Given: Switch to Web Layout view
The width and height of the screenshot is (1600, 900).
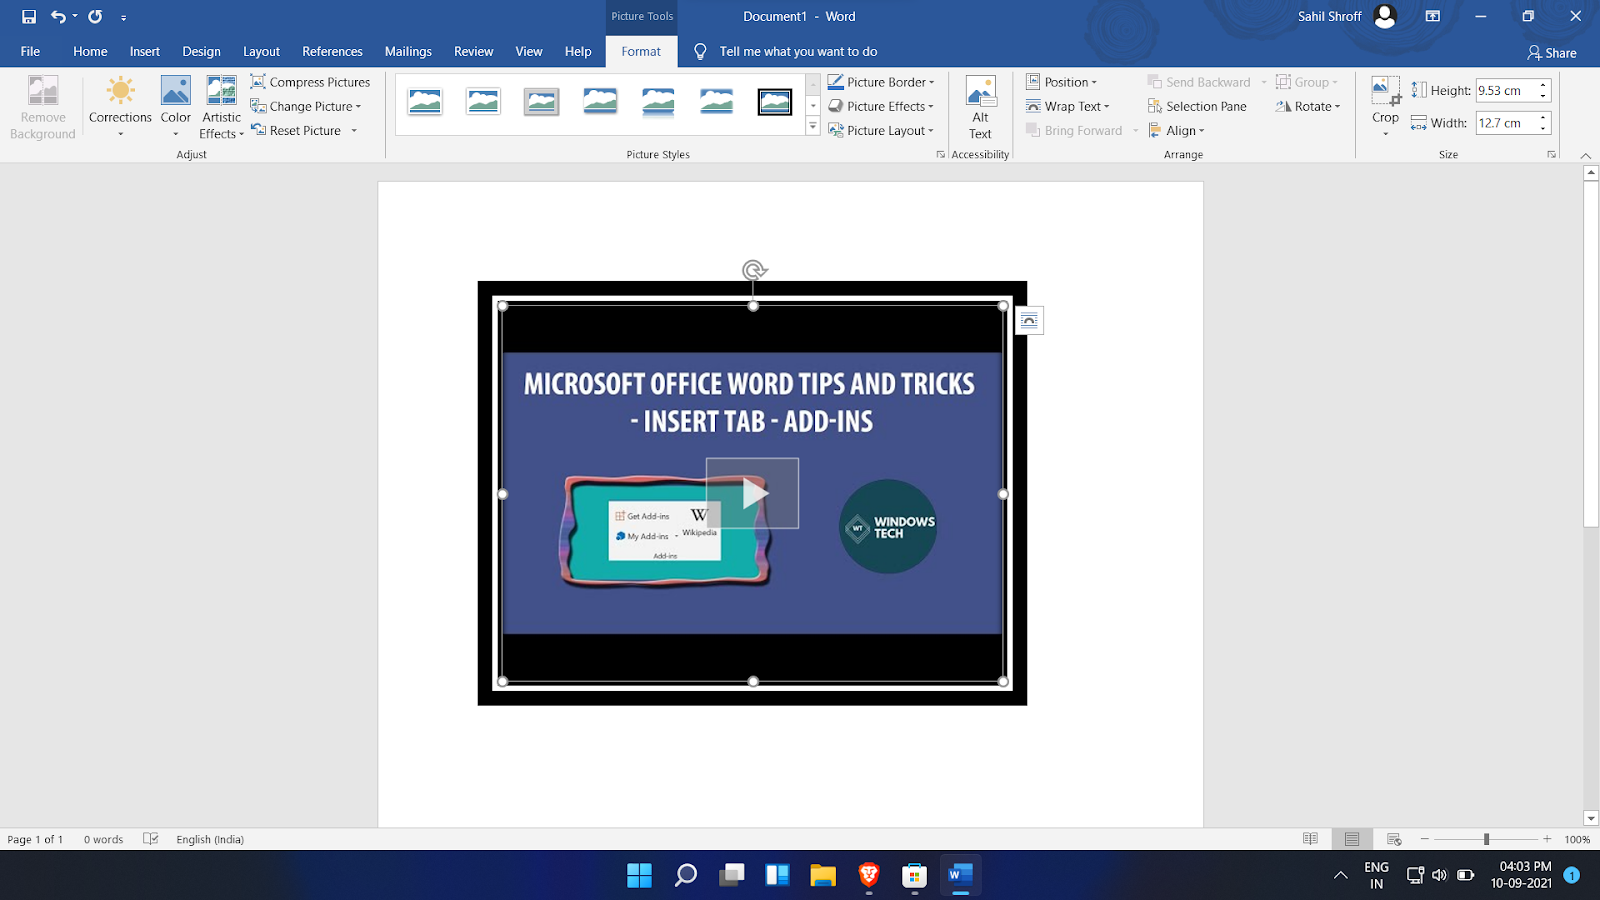Looking at the screenshot, I should click(x=1394, y=839).
